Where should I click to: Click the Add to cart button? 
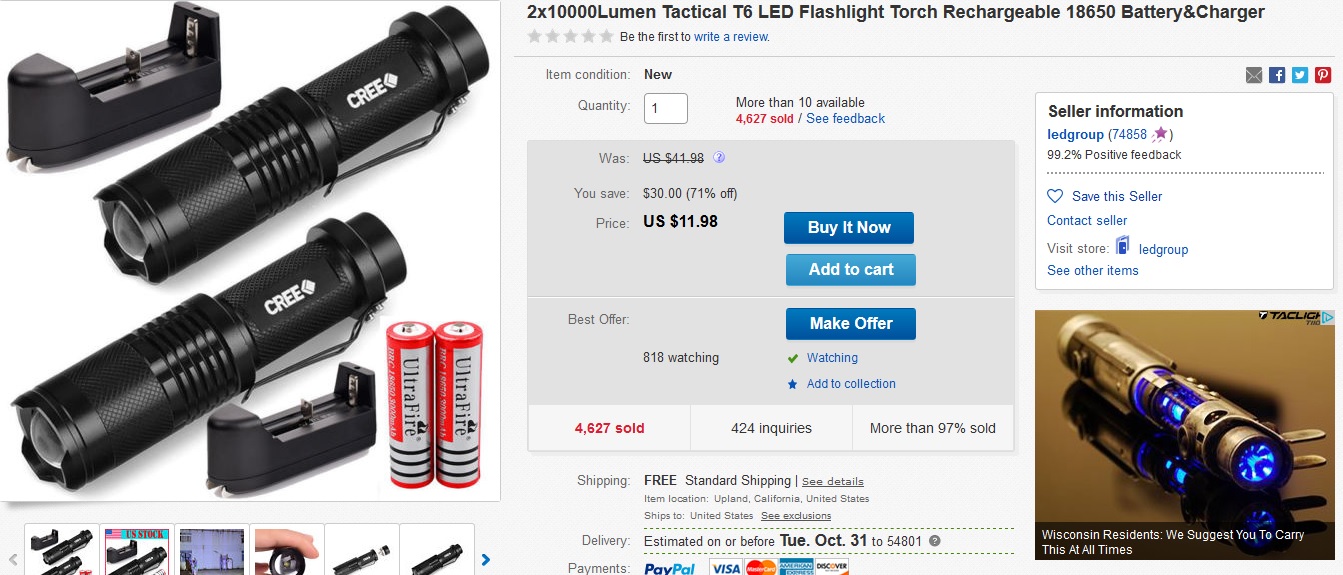tap(850, 269)
